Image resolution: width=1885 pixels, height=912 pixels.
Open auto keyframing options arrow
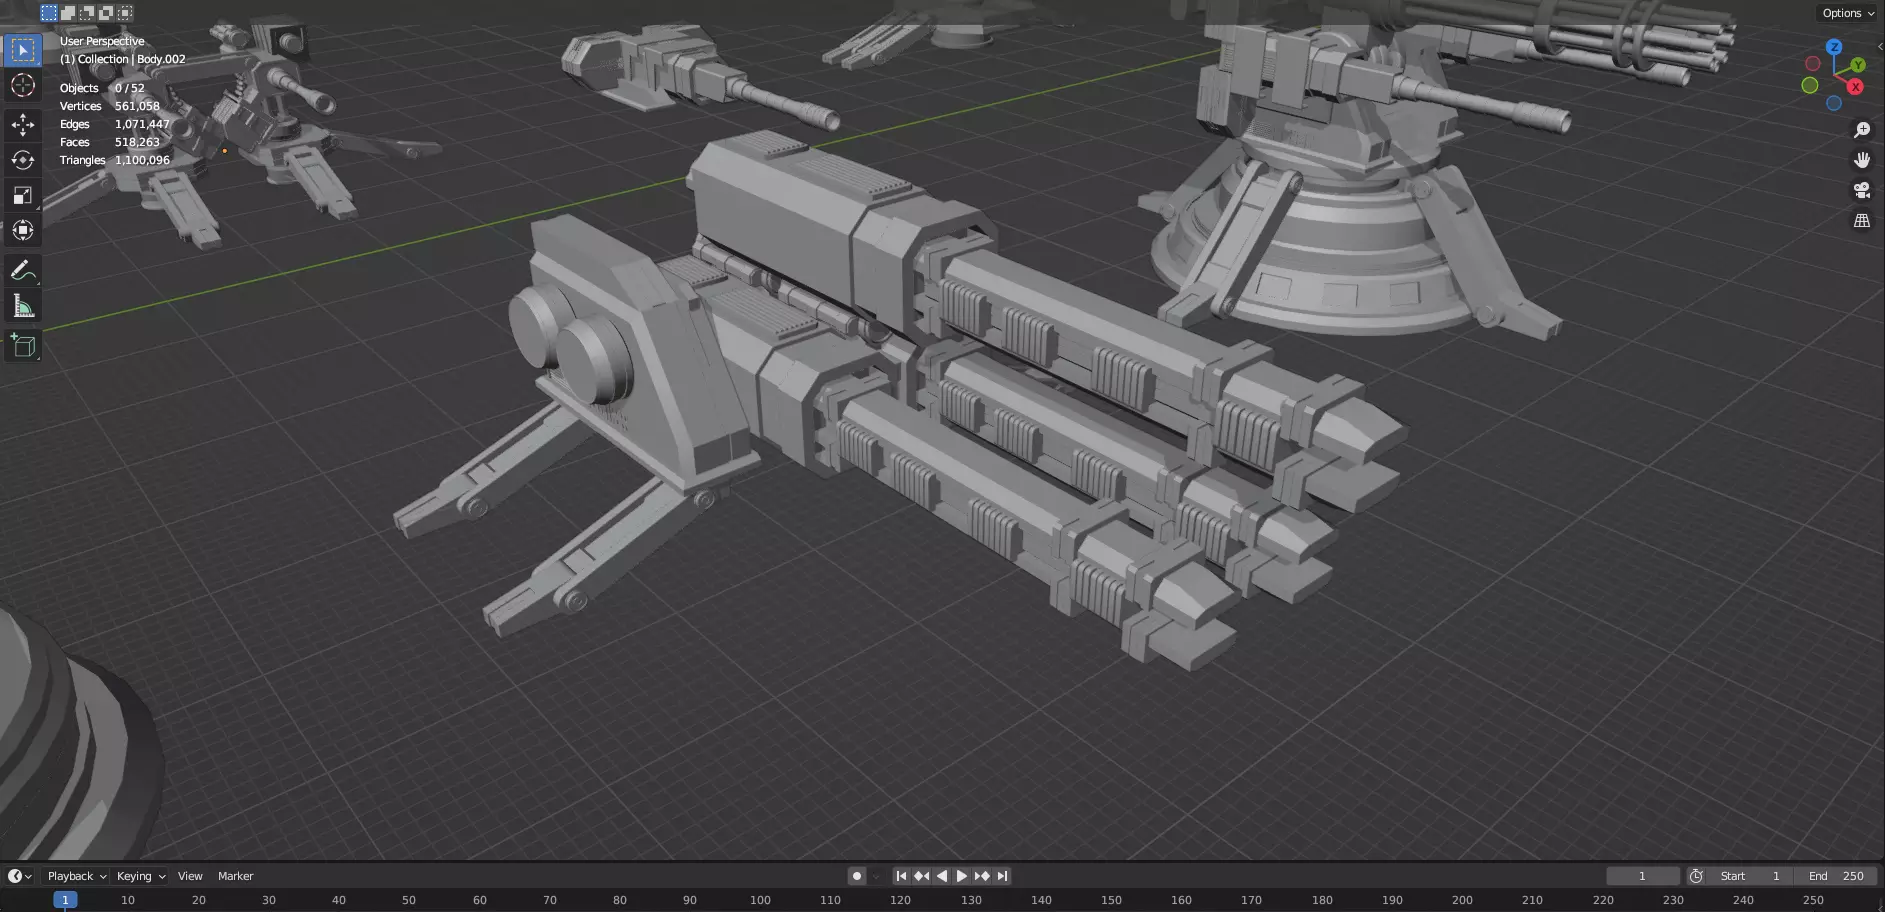[877, 876]
